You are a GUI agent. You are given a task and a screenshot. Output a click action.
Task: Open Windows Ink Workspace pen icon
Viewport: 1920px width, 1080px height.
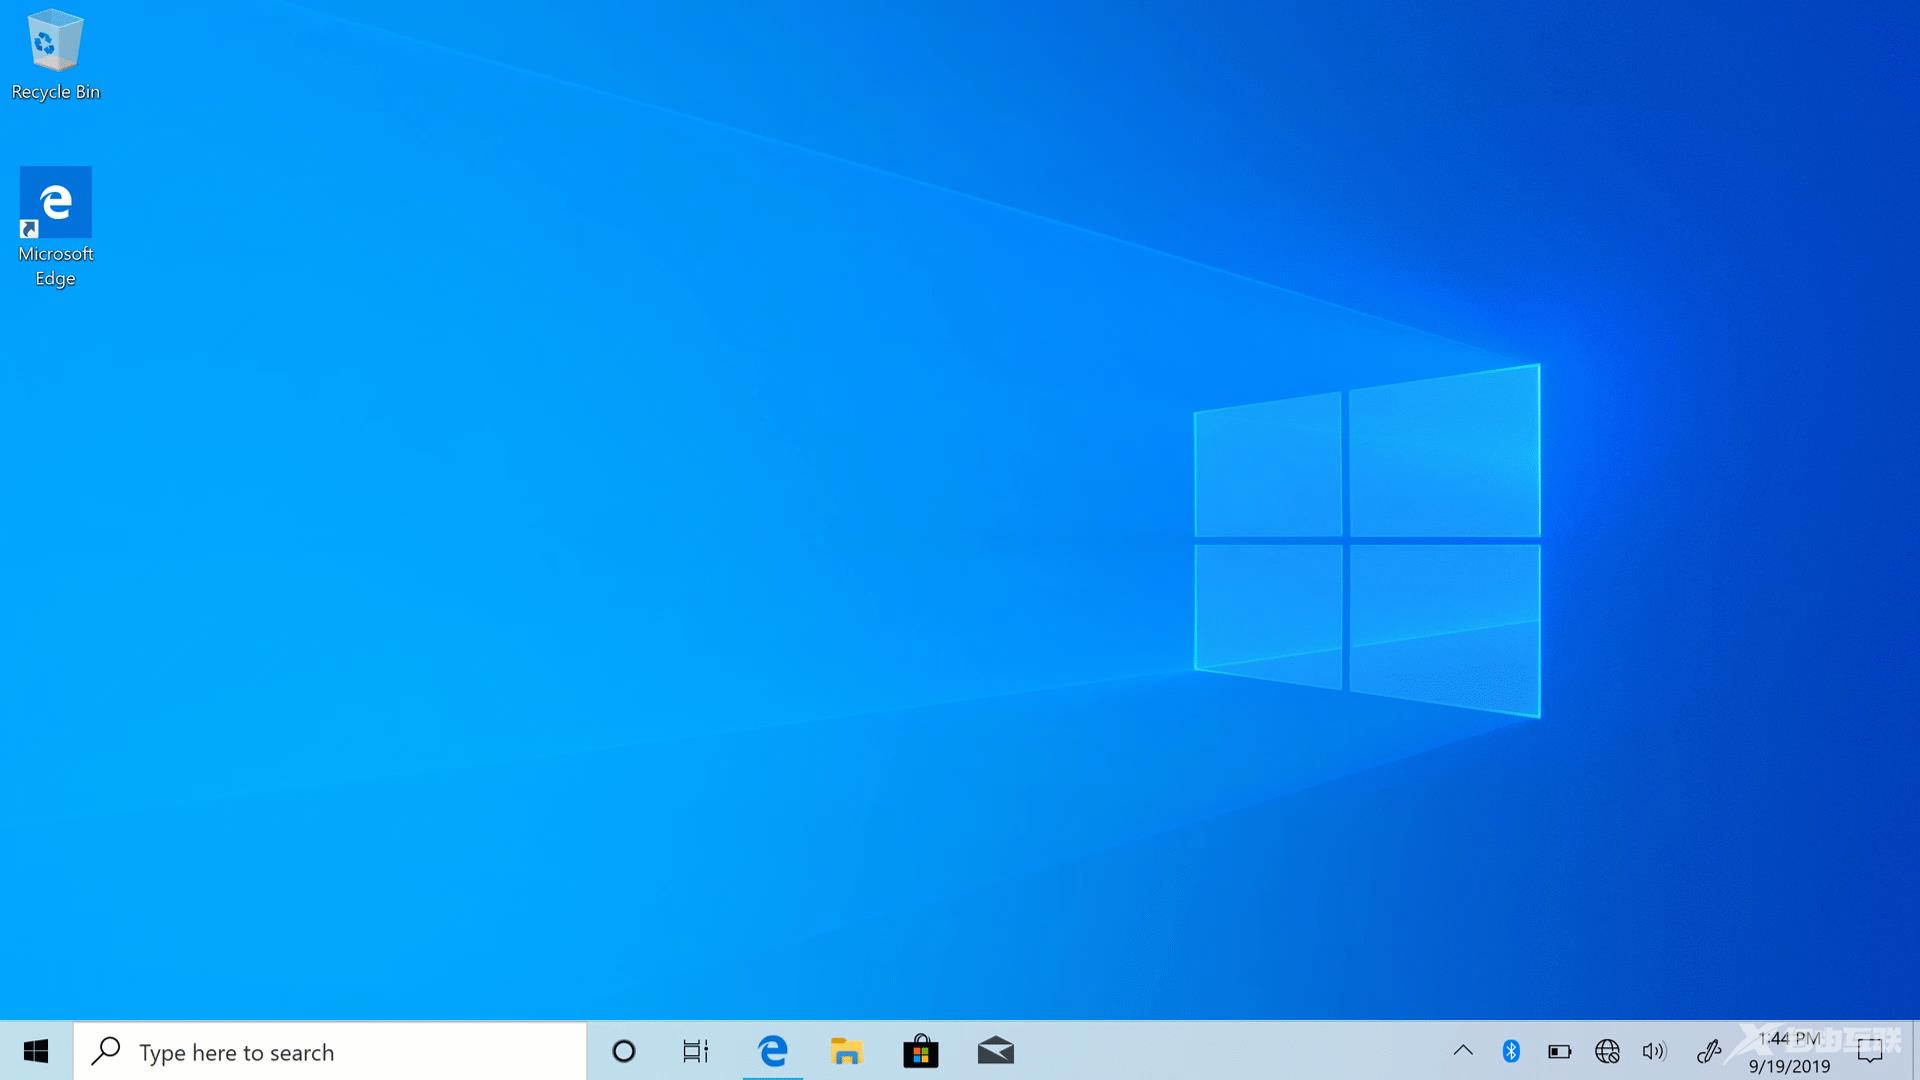coord(1709,1051)
